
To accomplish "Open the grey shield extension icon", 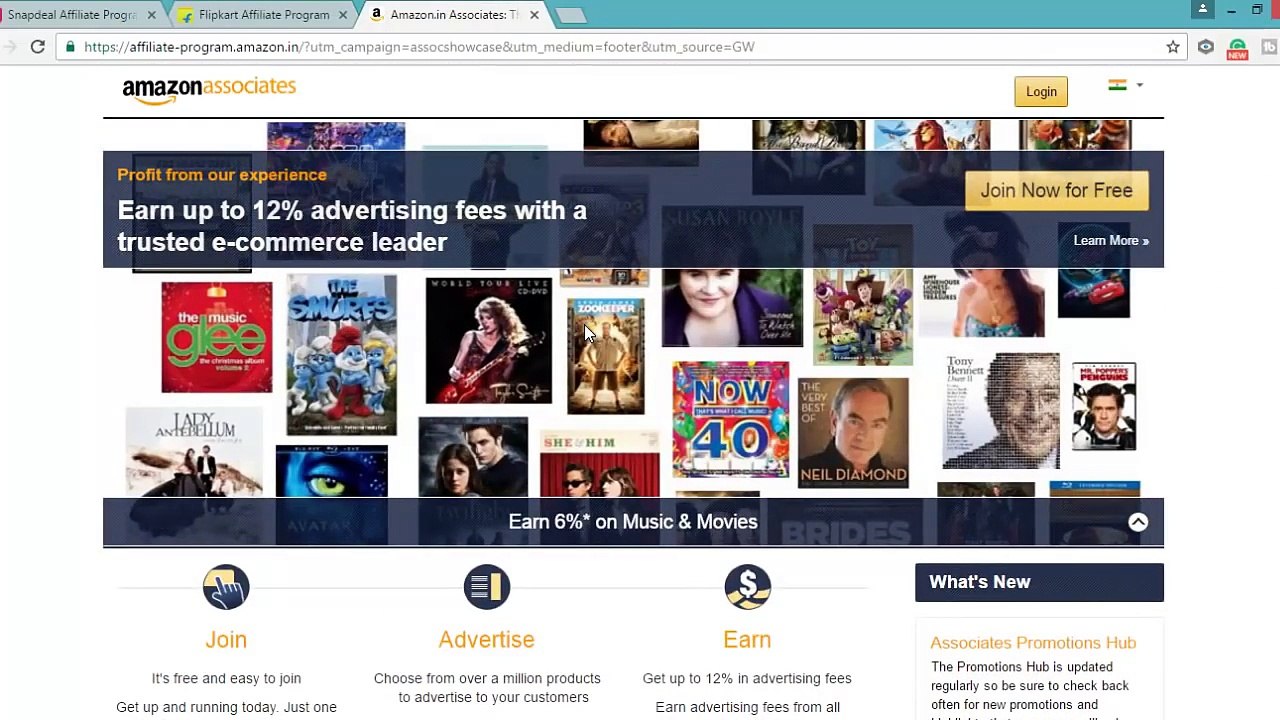I will pos(1206,47).
